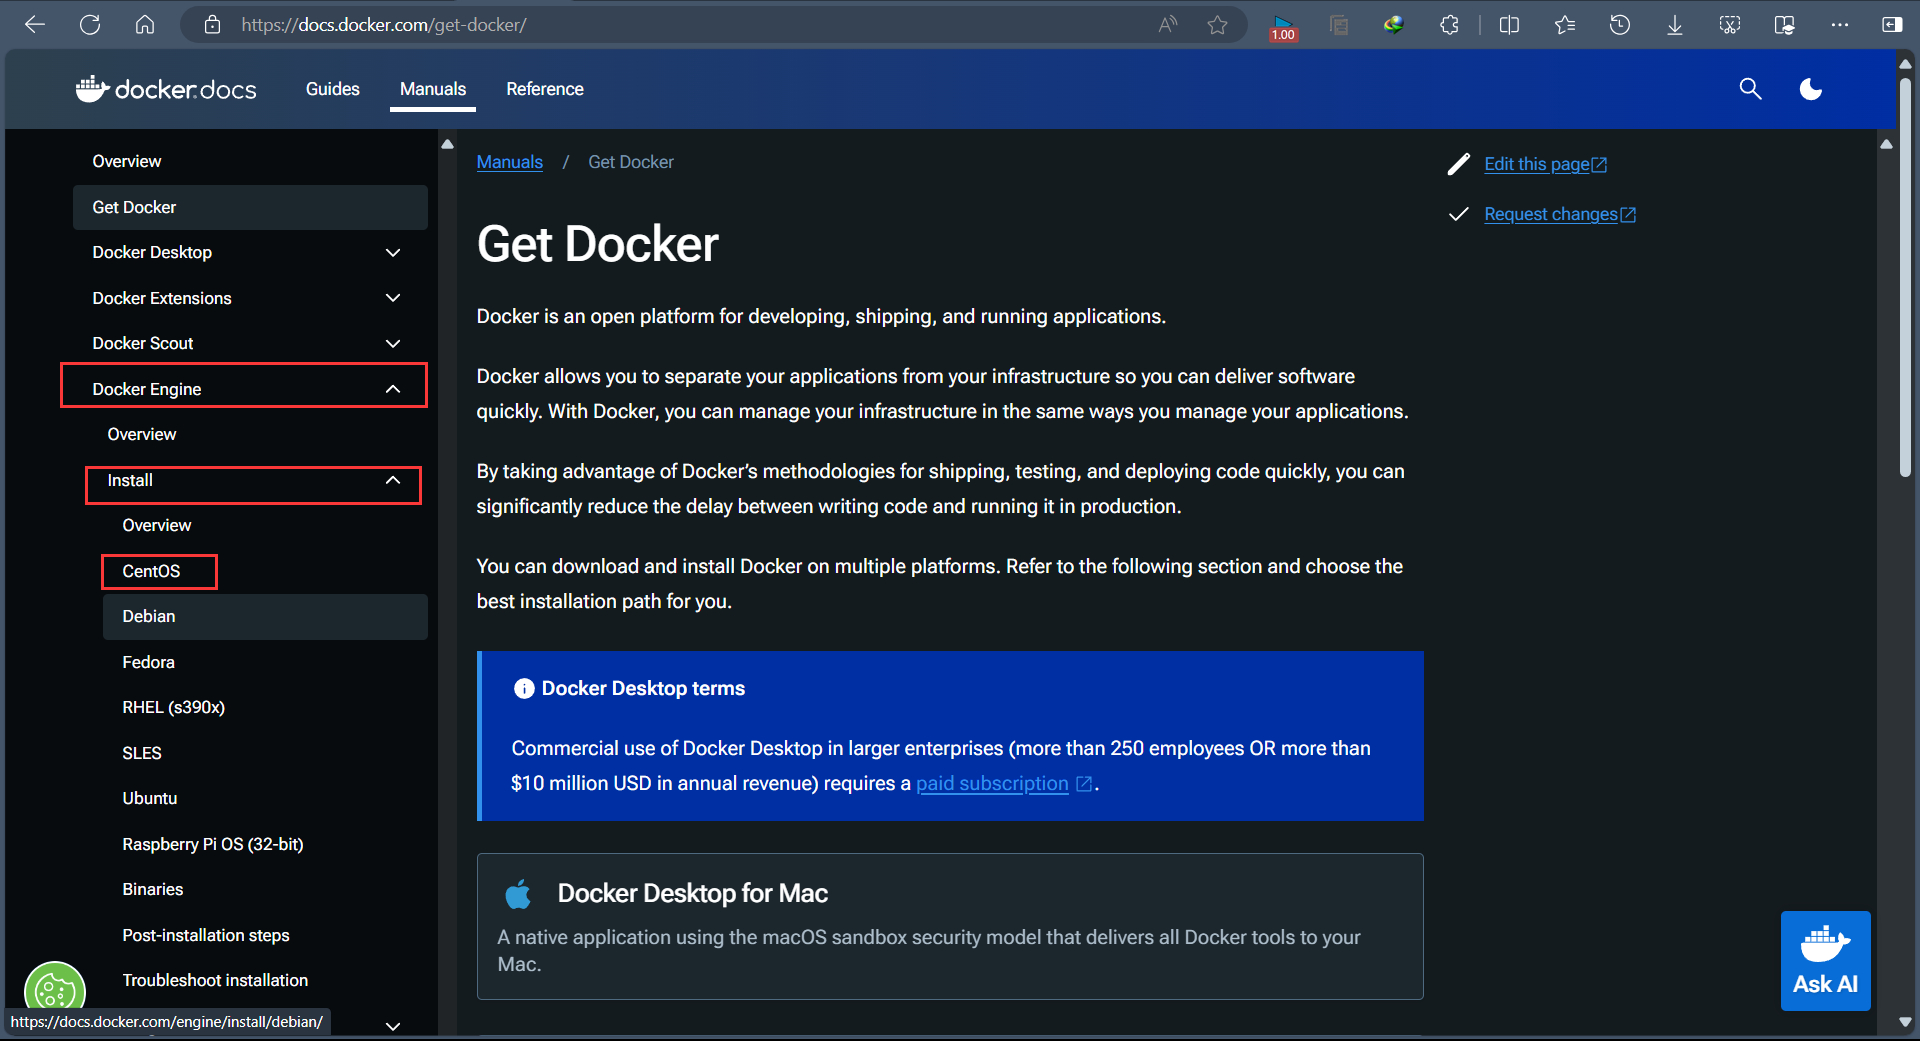1920x1041 pixels.
Task: Click content pane scroll up arrow
Action: coord(1886,144)
